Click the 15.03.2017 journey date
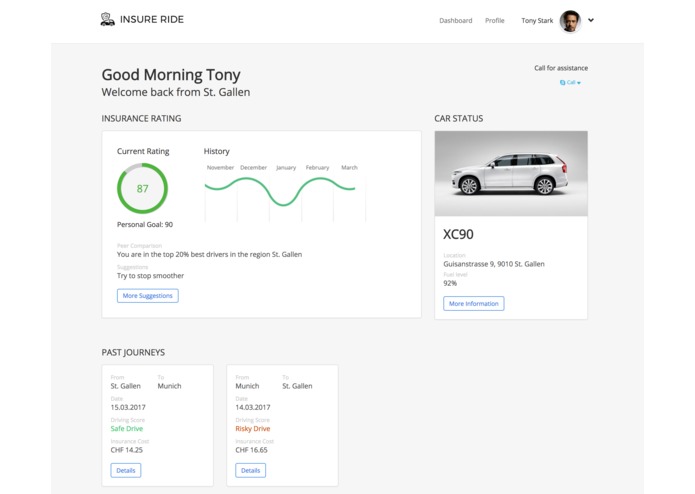 coord(128,407)
